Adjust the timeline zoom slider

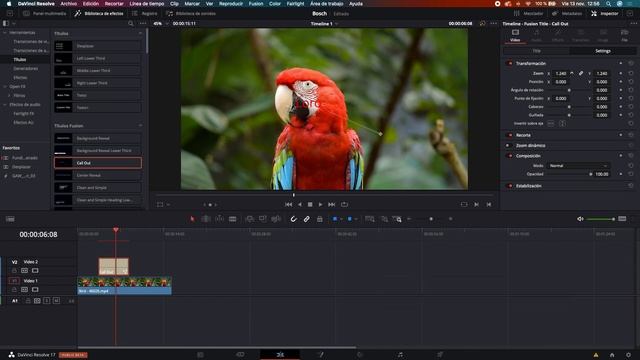(431, 219)
